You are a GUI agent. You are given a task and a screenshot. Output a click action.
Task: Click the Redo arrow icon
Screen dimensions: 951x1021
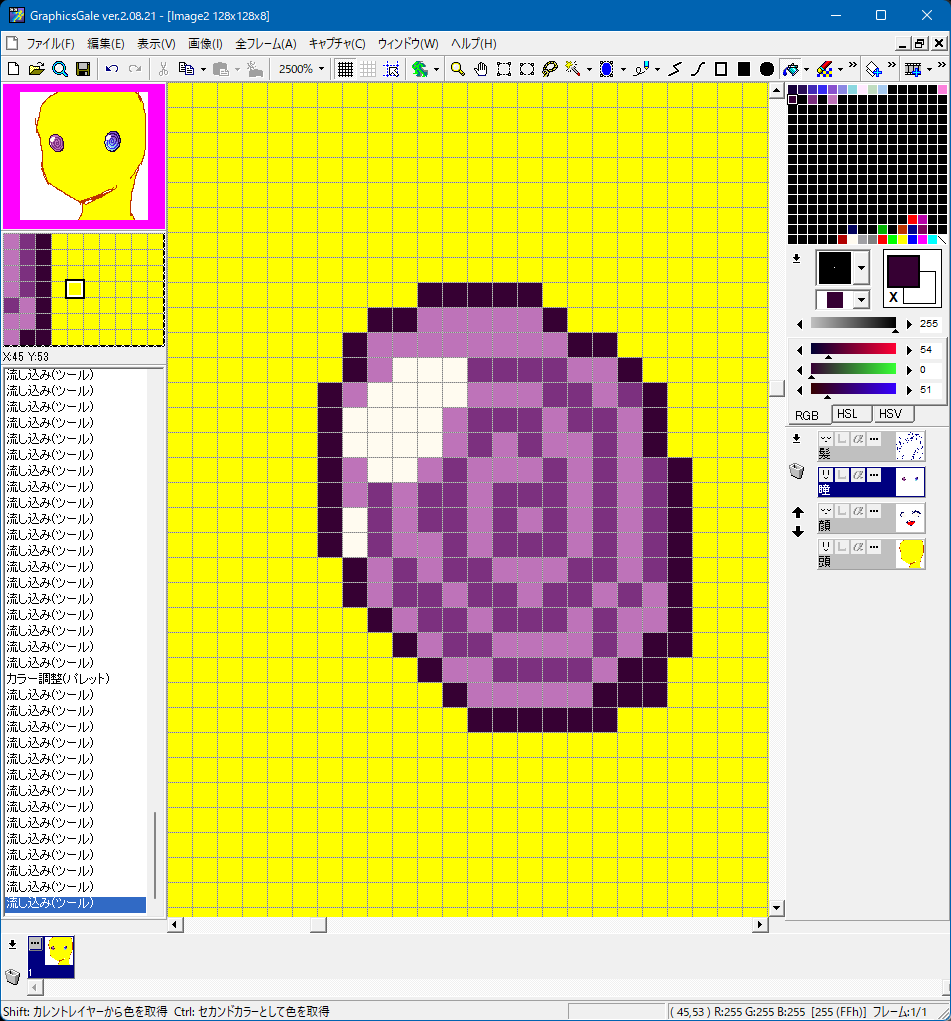[135, 69]
